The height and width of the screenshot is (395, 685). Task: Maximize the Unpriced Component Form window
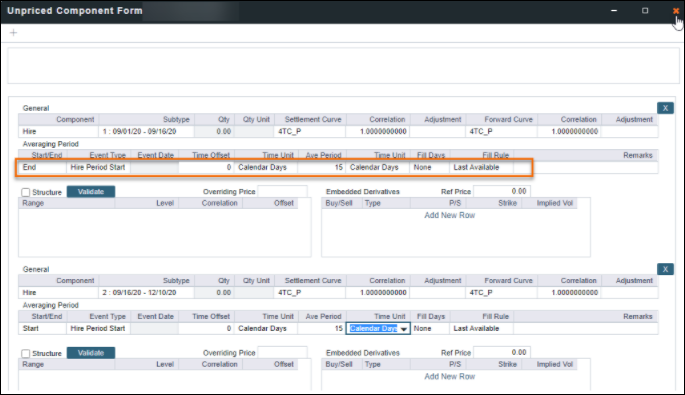pyautogui.click(x=645, y=10)
